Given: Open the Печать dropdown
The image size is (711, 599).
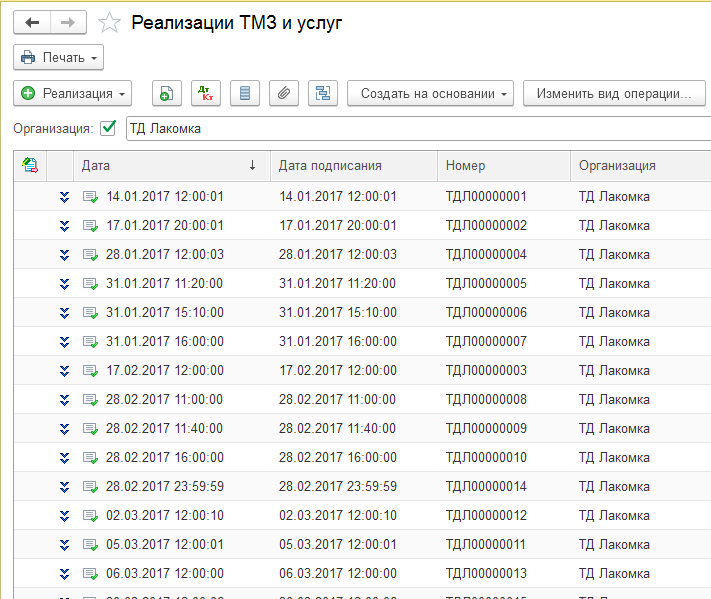Looking at the screenshot, I should tap(59, 58).
